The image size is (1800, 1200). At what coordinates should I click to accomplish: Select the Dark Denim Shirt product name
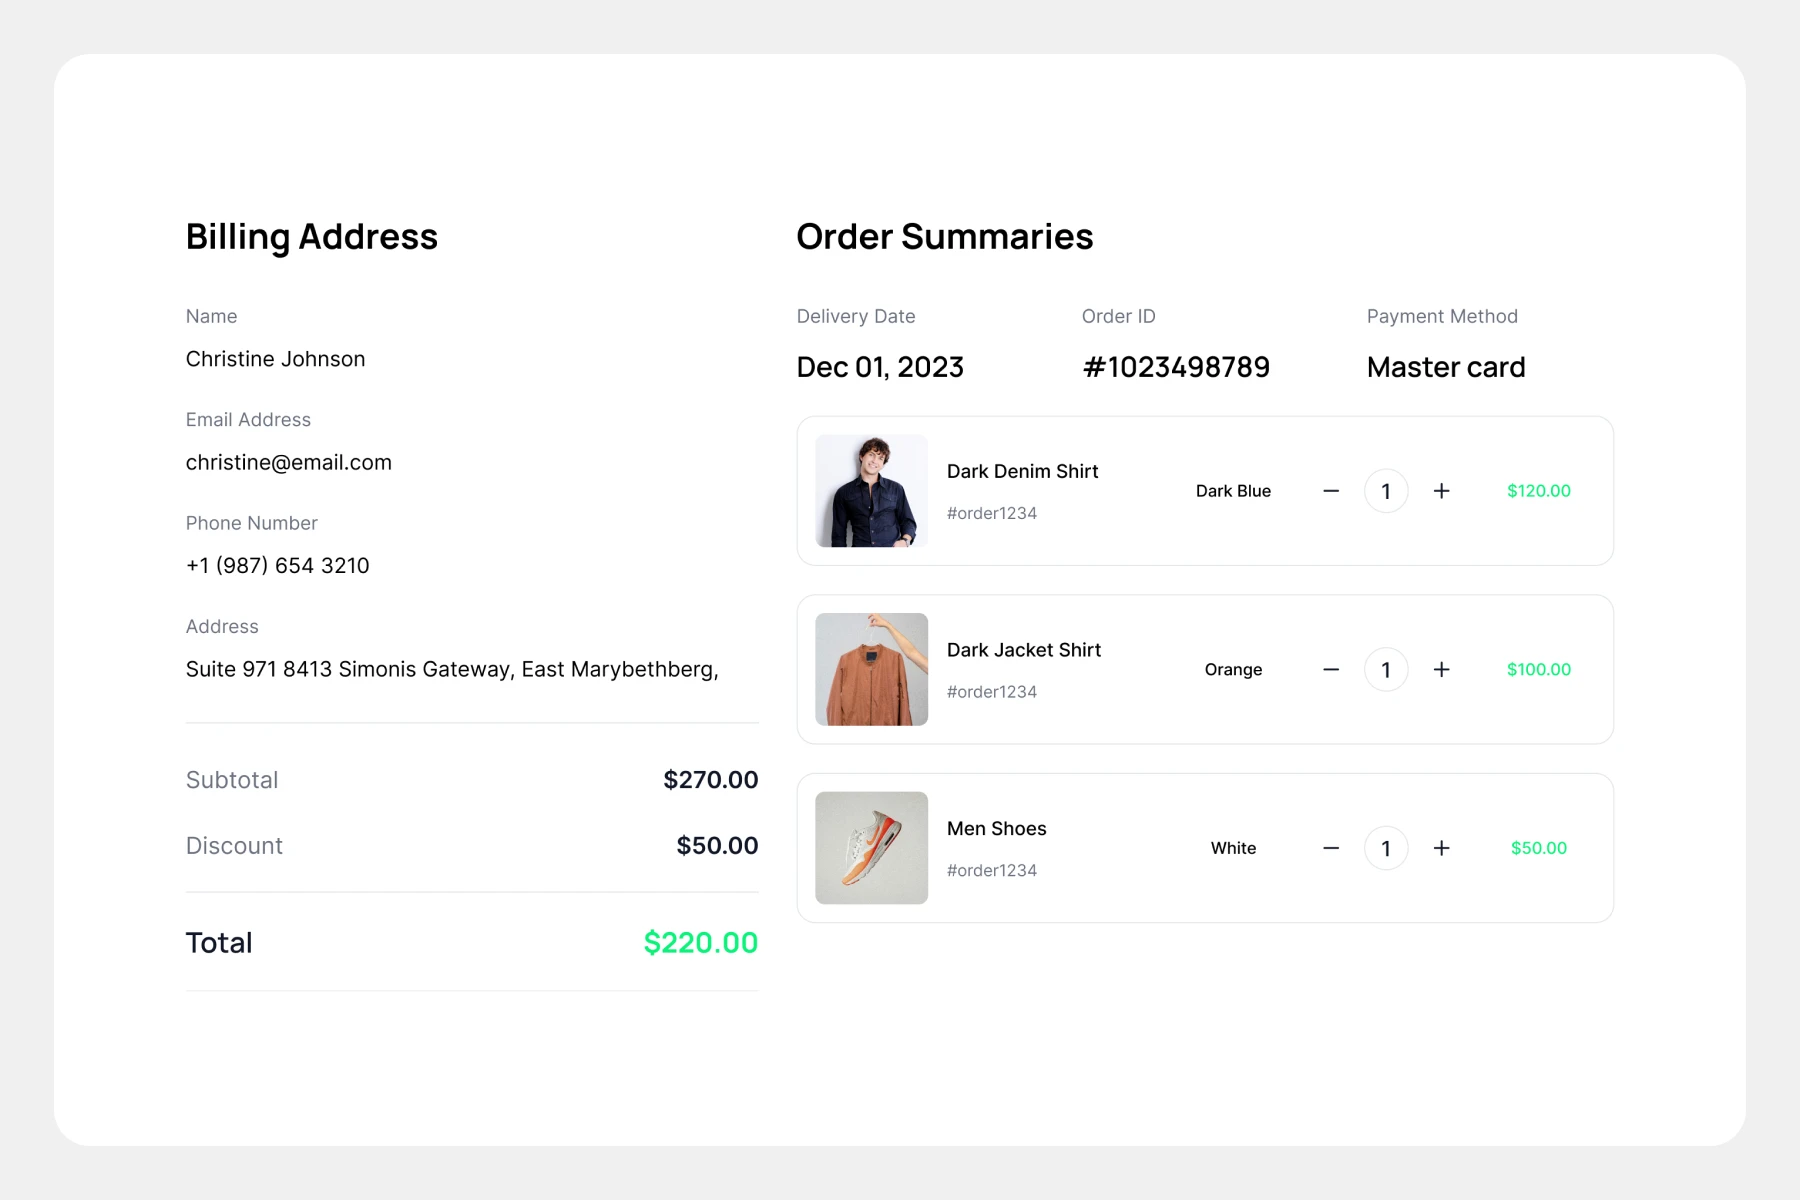tap(1022, 471)
